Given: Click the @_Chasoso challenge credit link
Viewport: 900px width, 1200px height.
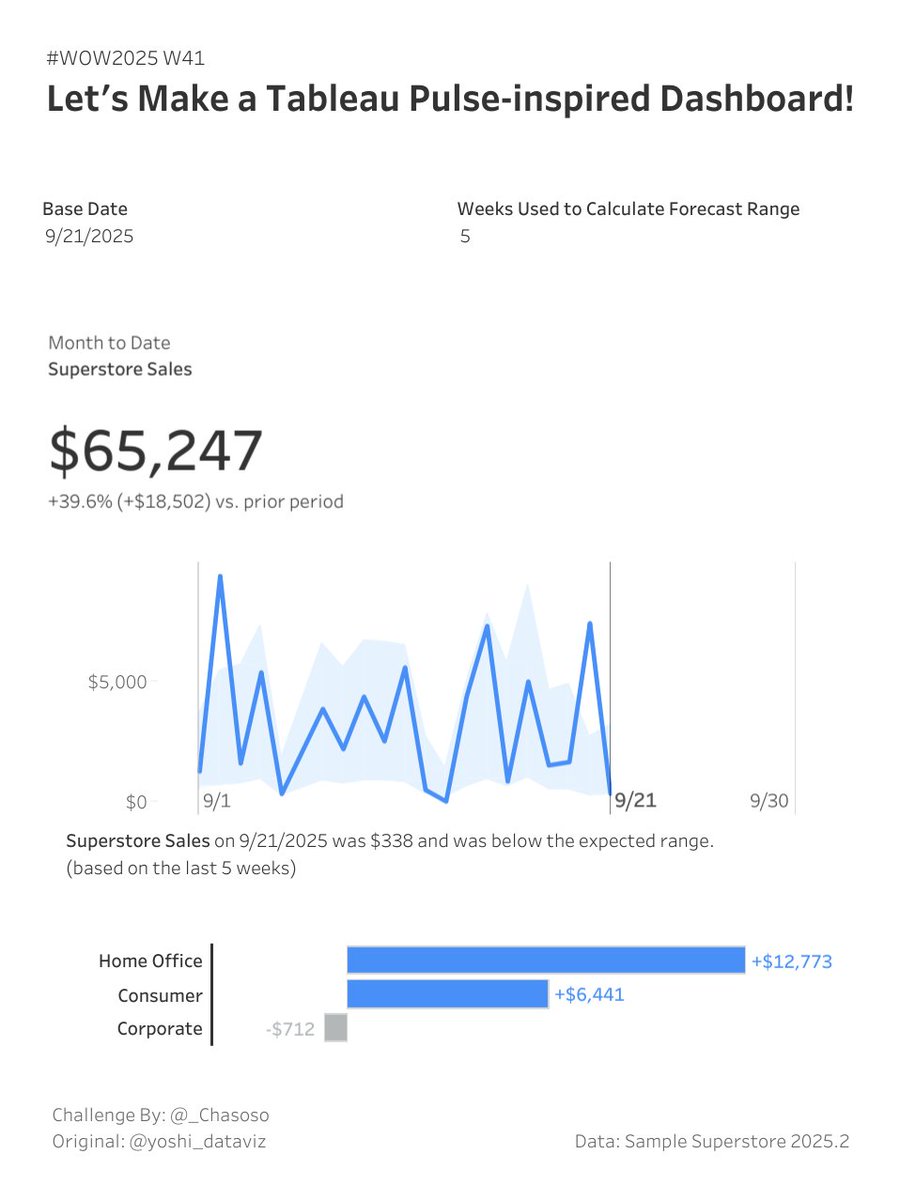Looking at the screenshot, I should 220,1114.
